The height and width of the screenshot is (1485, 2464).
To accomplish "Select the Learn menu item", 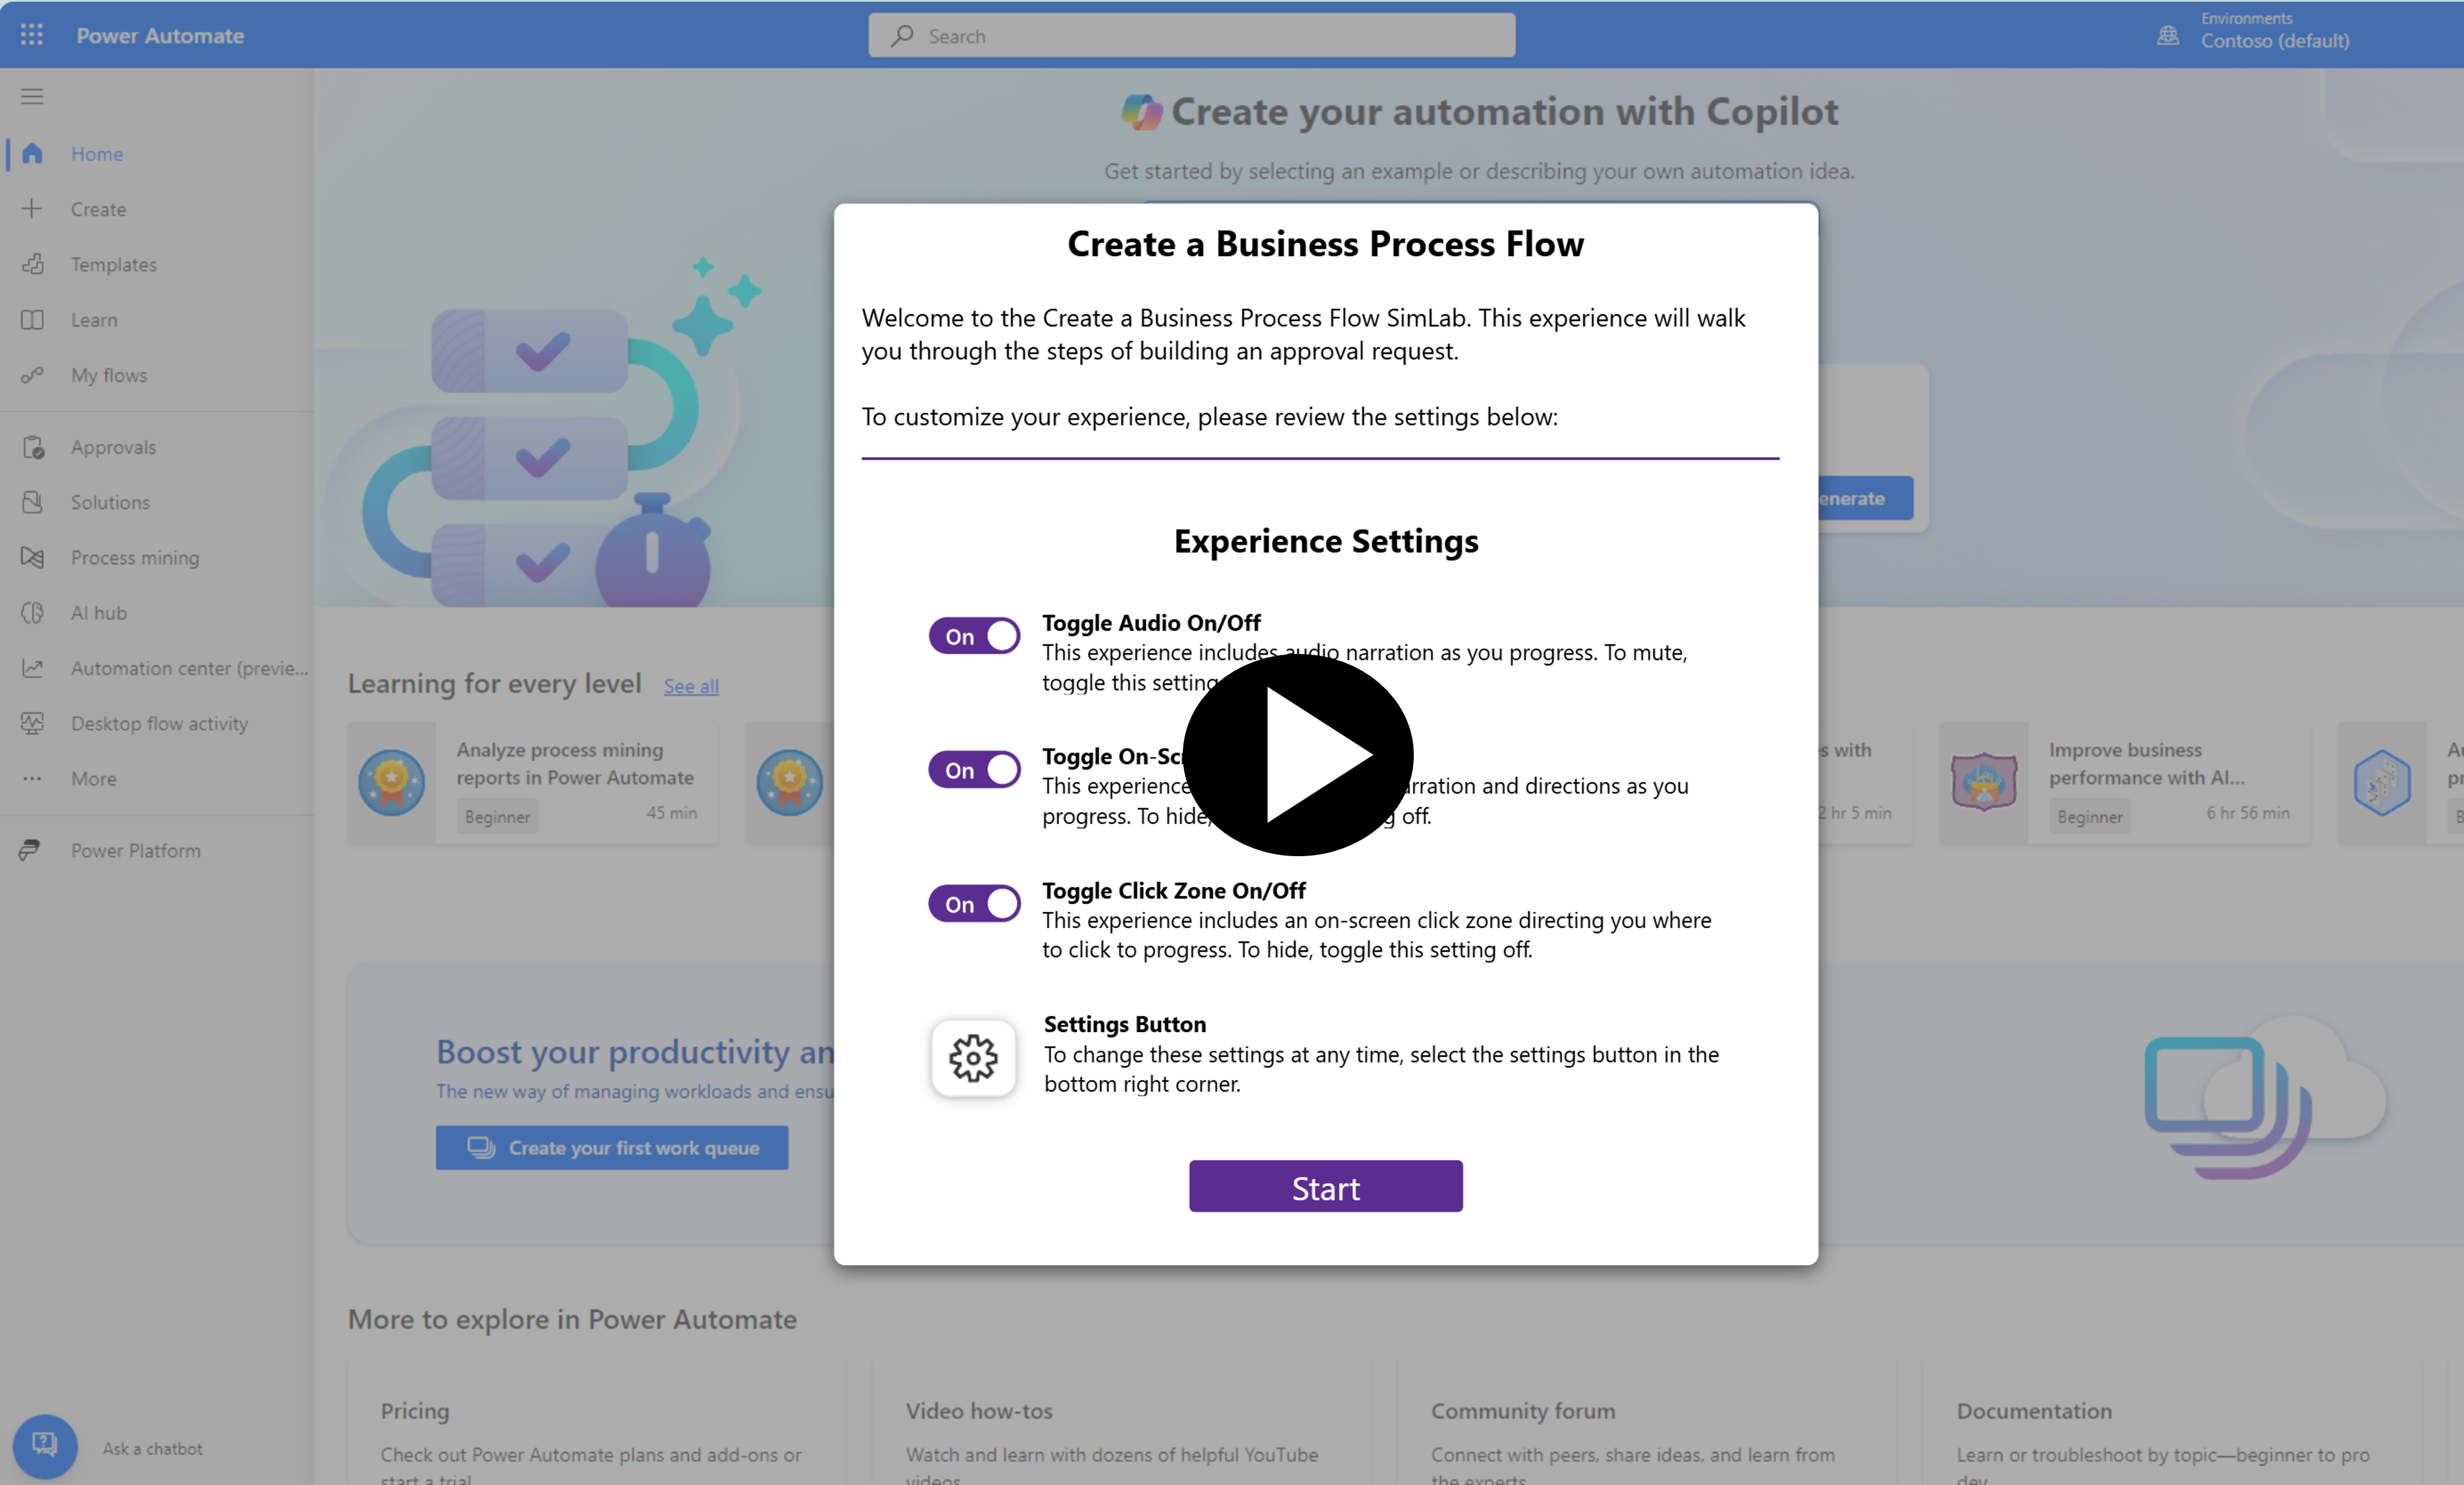I will (x=93, y=319).
